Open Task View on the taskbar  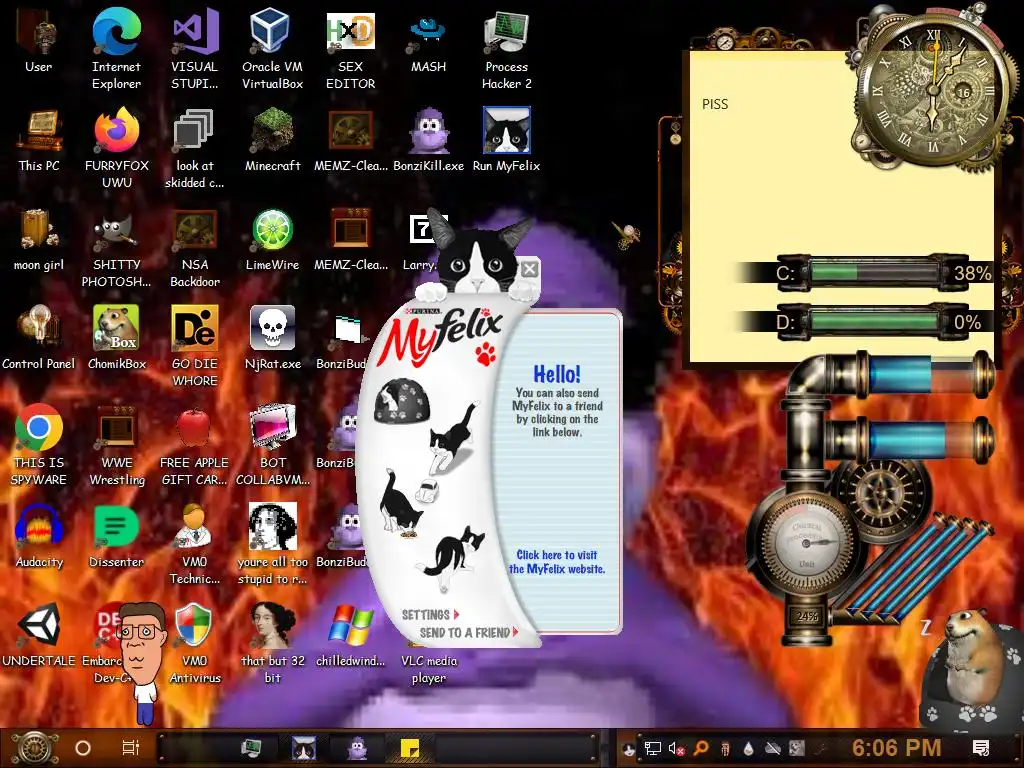[x=131, y=748]
